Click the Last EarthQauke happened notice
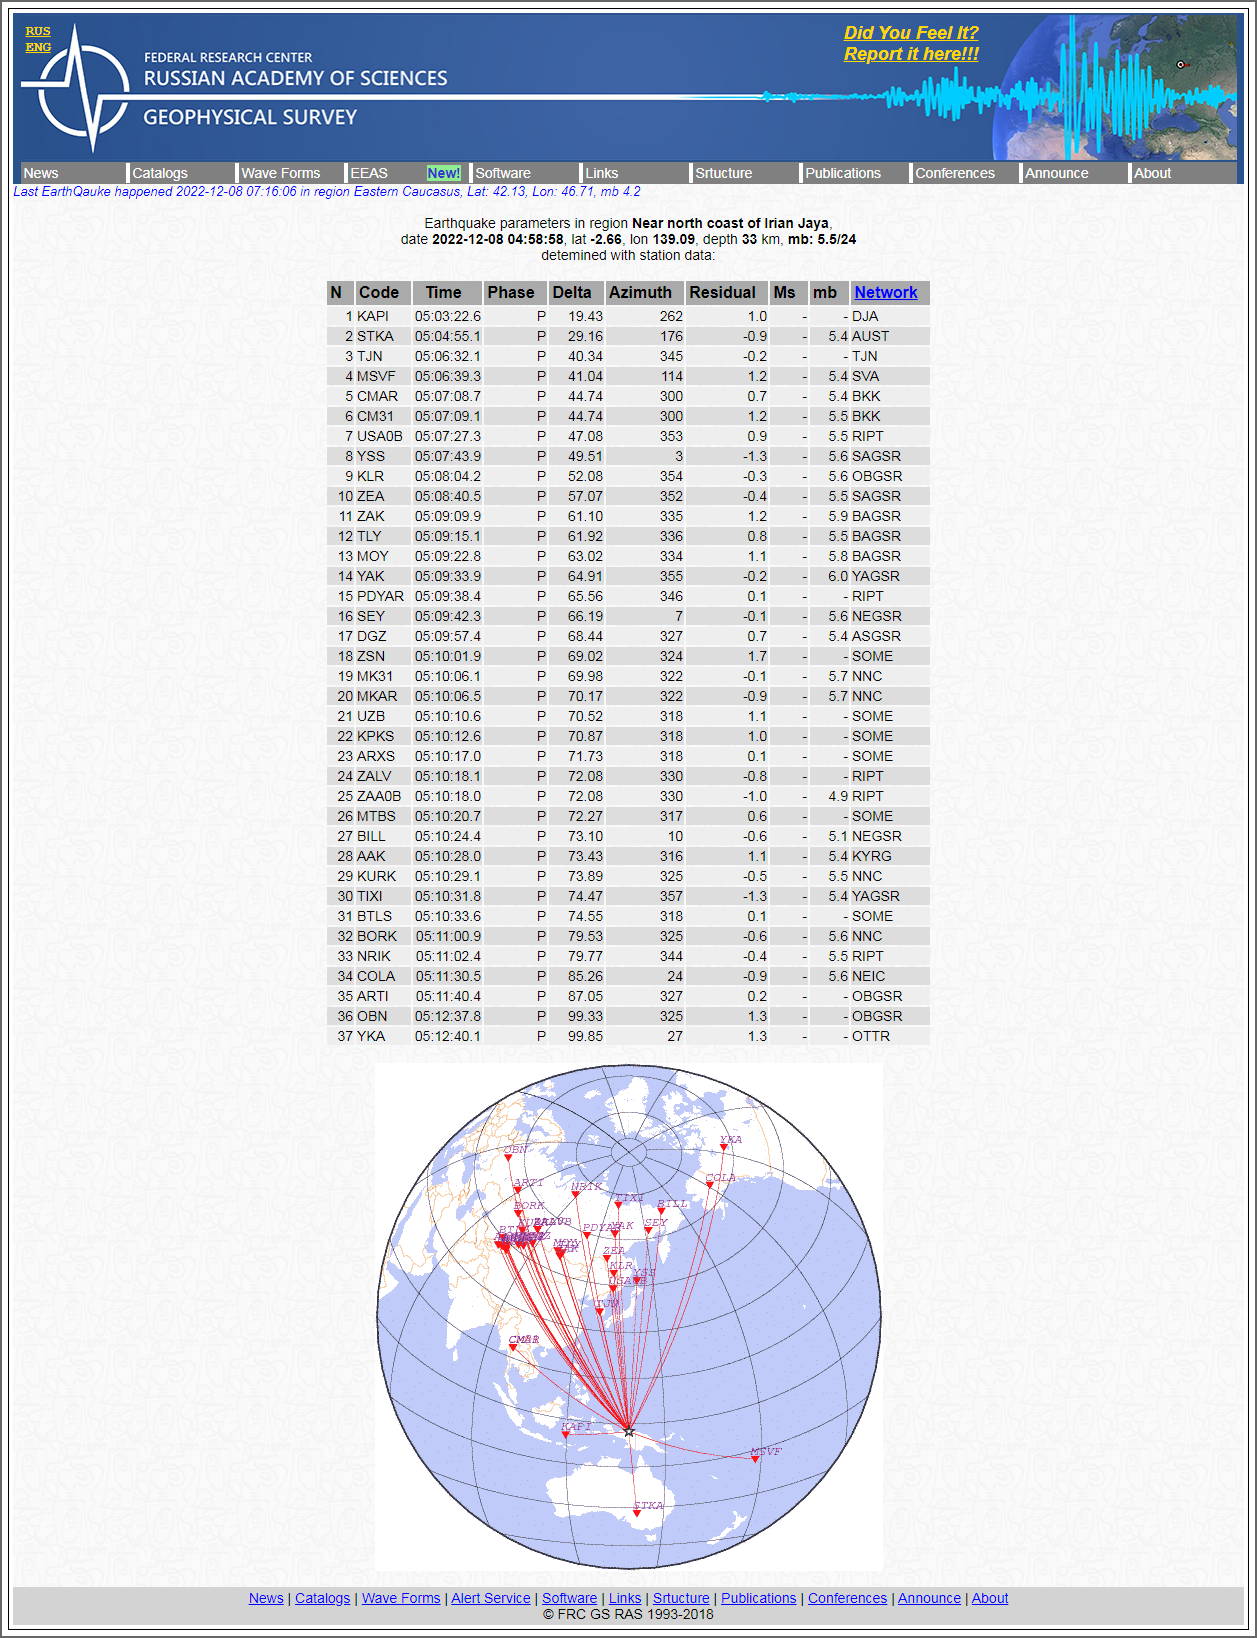The image size is (1257, 1638). (327, 191)
